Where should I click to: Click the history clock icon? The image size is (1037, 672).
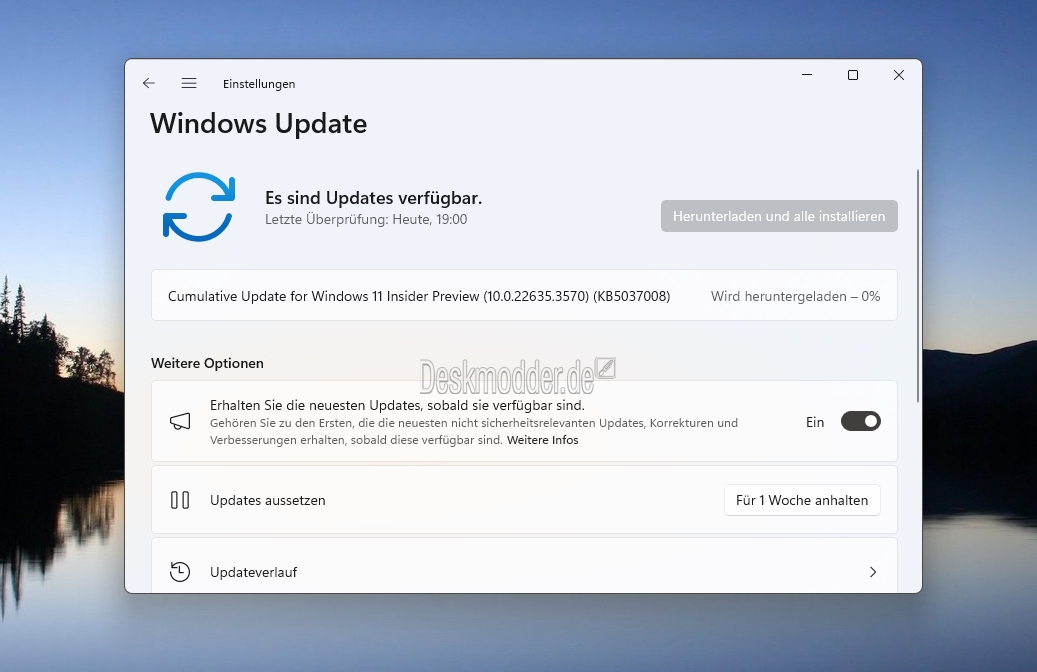[180, 571]
